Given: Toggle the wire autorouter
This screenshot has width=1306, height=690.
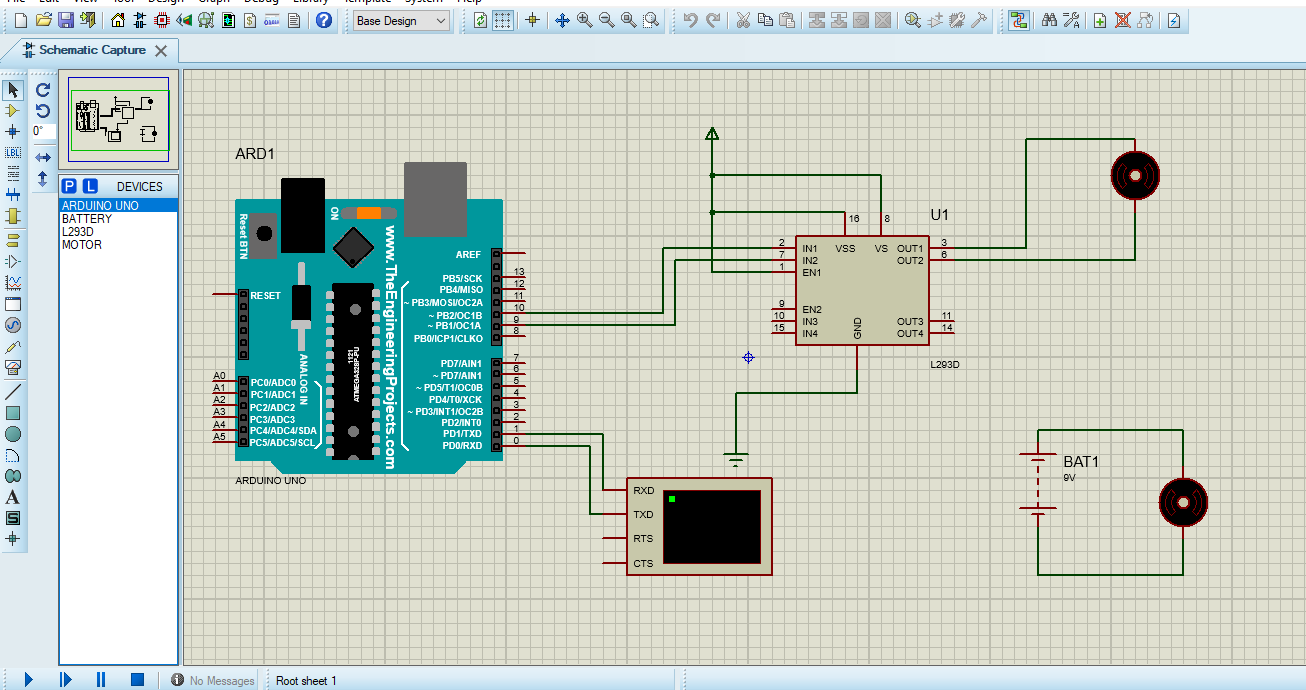Looking at the screenshot, I should point(1018,20).
